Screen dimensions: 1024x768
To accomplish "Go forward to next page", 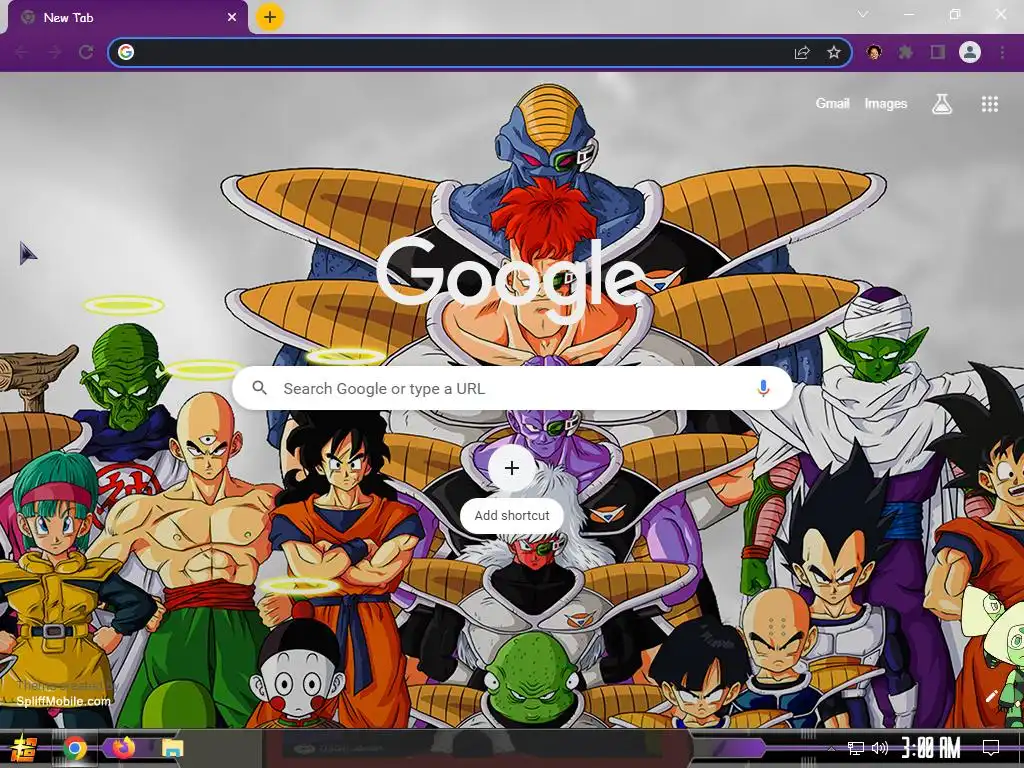I will pos(55,52).
